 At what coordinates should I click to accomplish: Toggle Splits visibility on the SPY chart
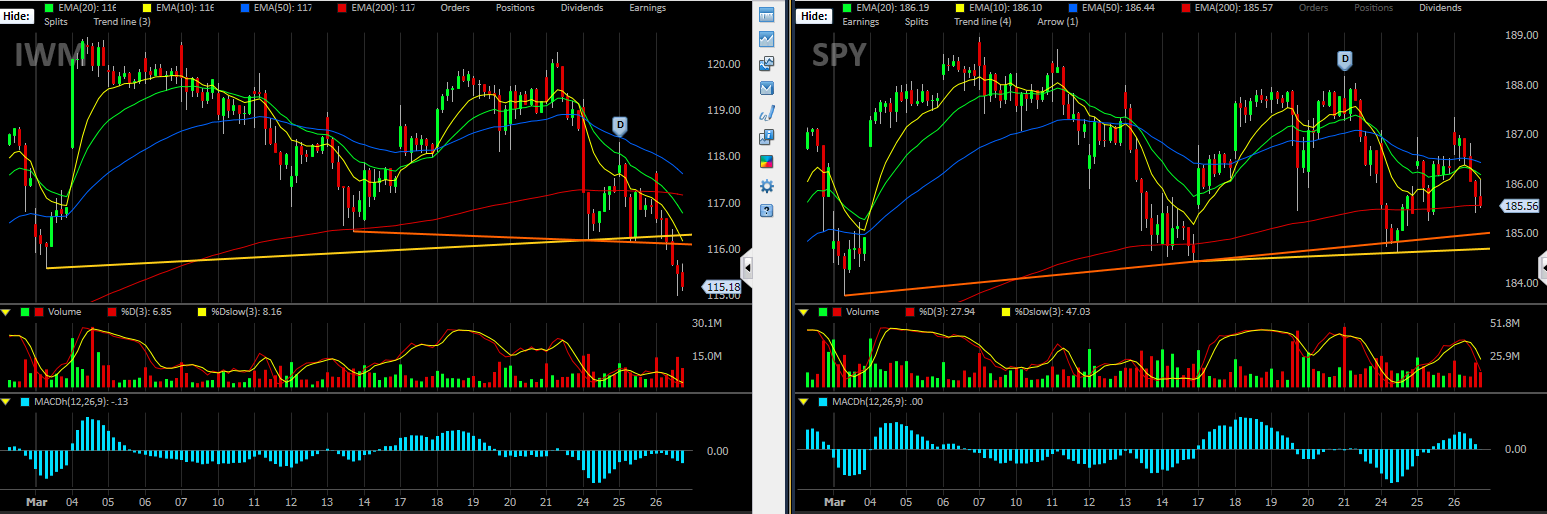point(916,21)
